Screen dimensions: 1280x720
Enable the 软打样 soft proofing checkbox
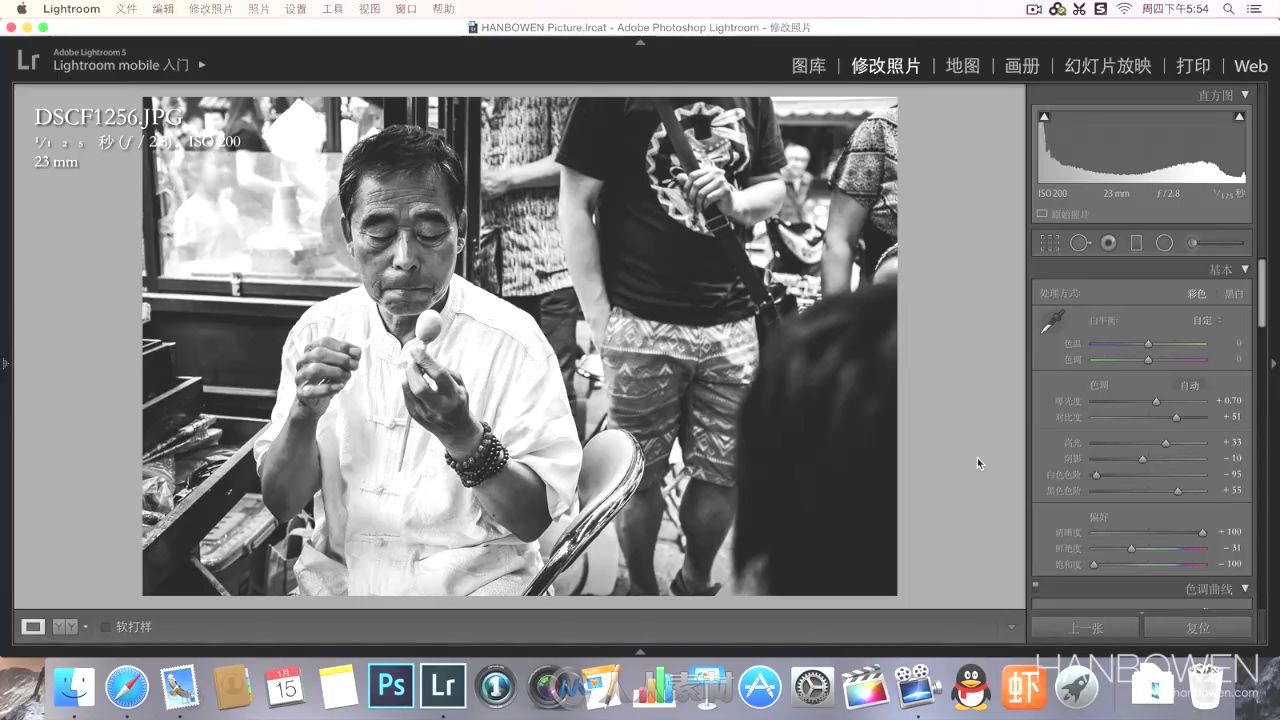pyautogui.click(x=106, y=627)
